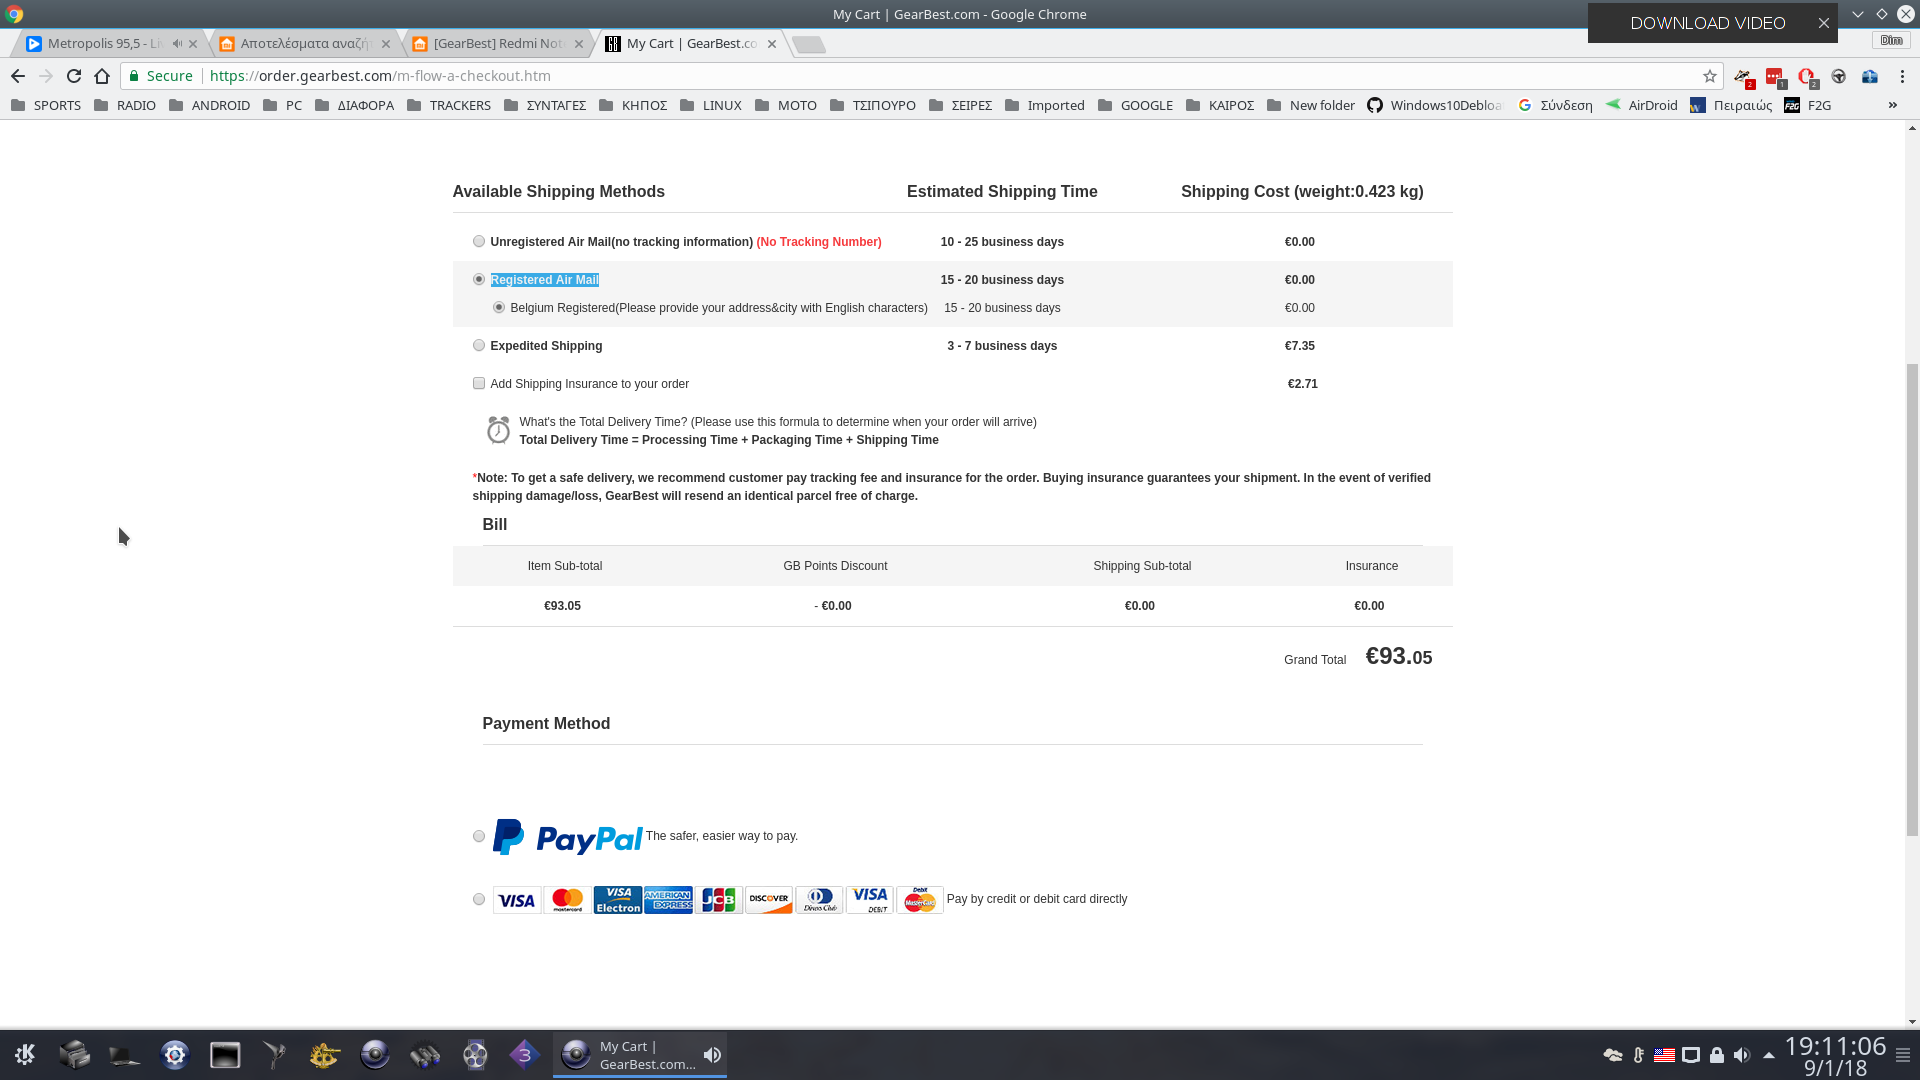This screenshot has height=1080, width=1920.
Task: Open Chrome three-dot menu
Action: pos(1902,76)
